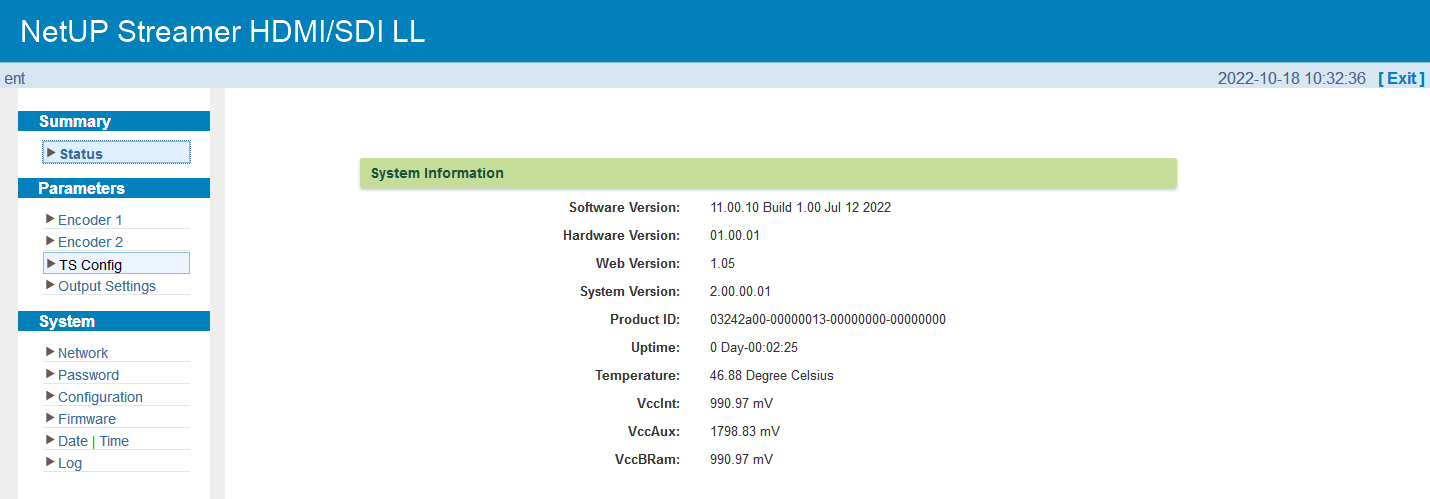Select uptime value 0 Day-00:02:25

point(754,348)
